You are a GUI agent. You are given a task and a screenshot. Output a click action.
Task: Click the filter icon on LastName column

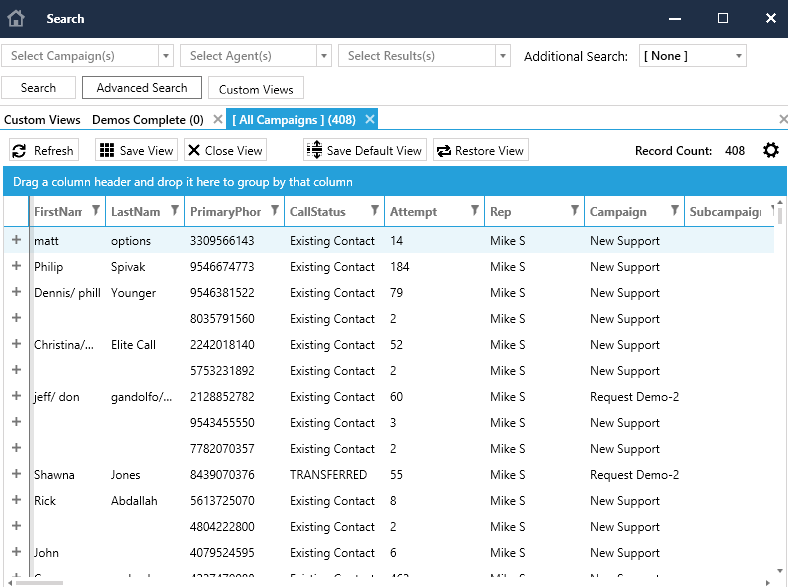[x=175, y=211]
